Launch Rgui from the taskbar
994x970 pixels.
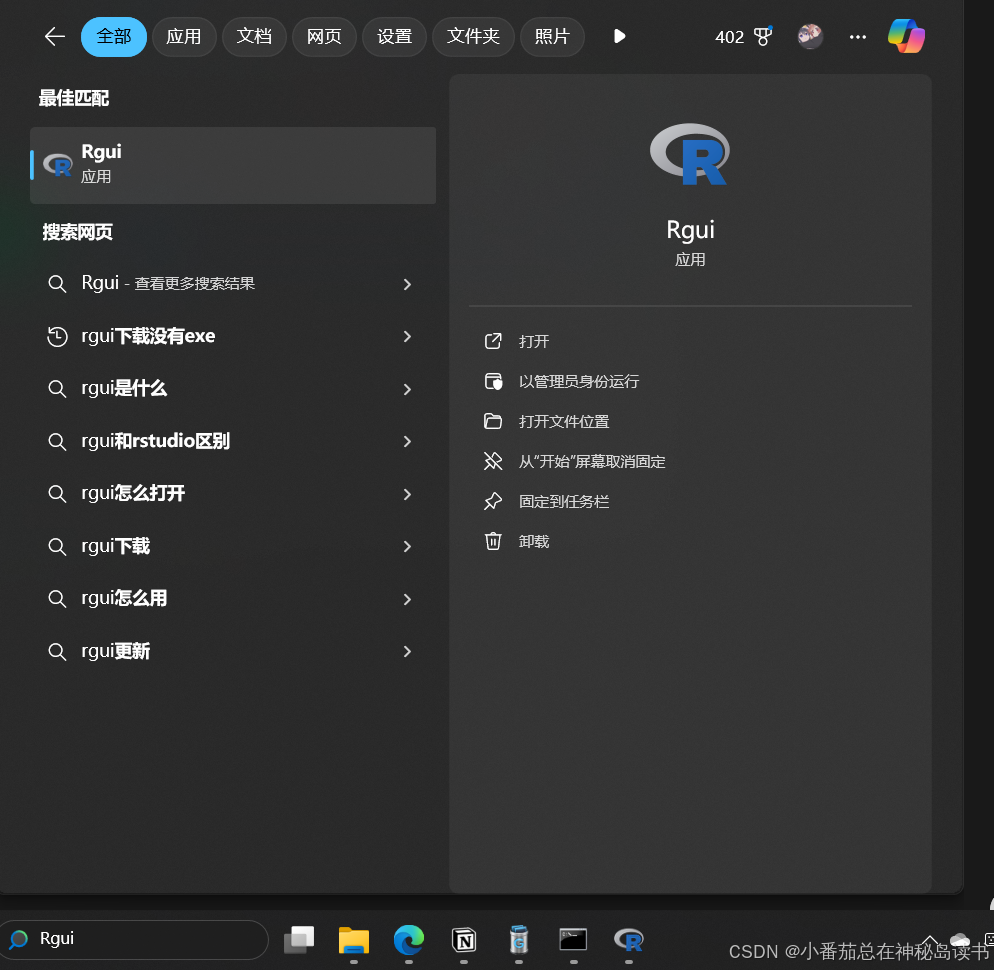tap(628, 941)
